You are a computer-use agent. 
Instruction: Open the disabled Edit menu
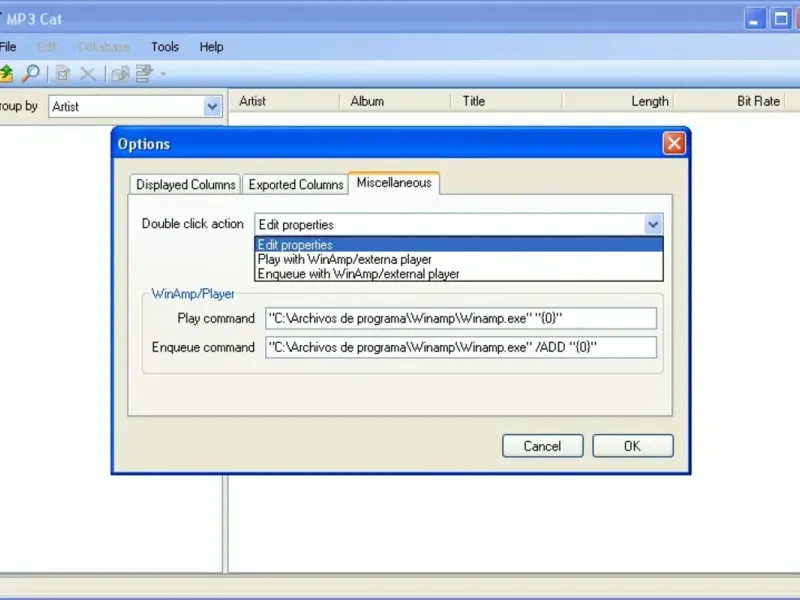point(47,47)
